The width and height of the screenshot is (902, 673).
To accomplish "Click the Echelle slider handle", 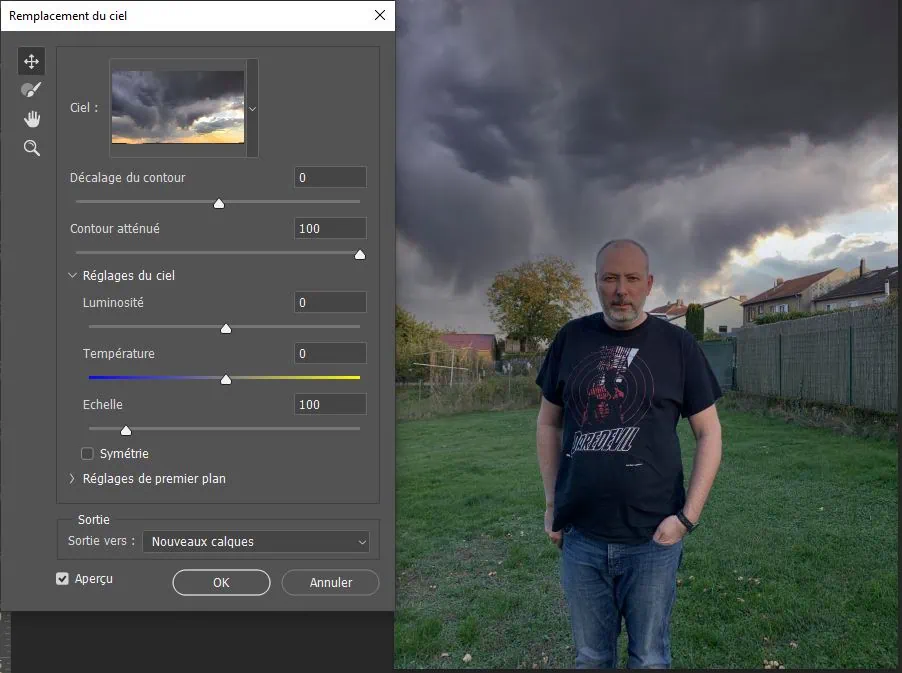I will 126,430.
